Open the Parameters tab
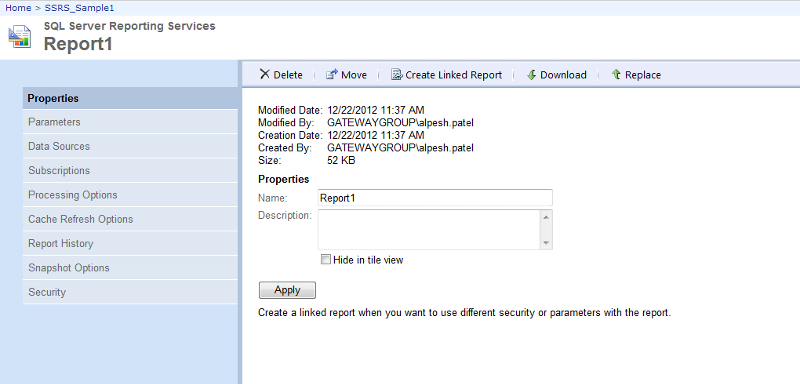 pyautogui.click(x=130, y=122)
